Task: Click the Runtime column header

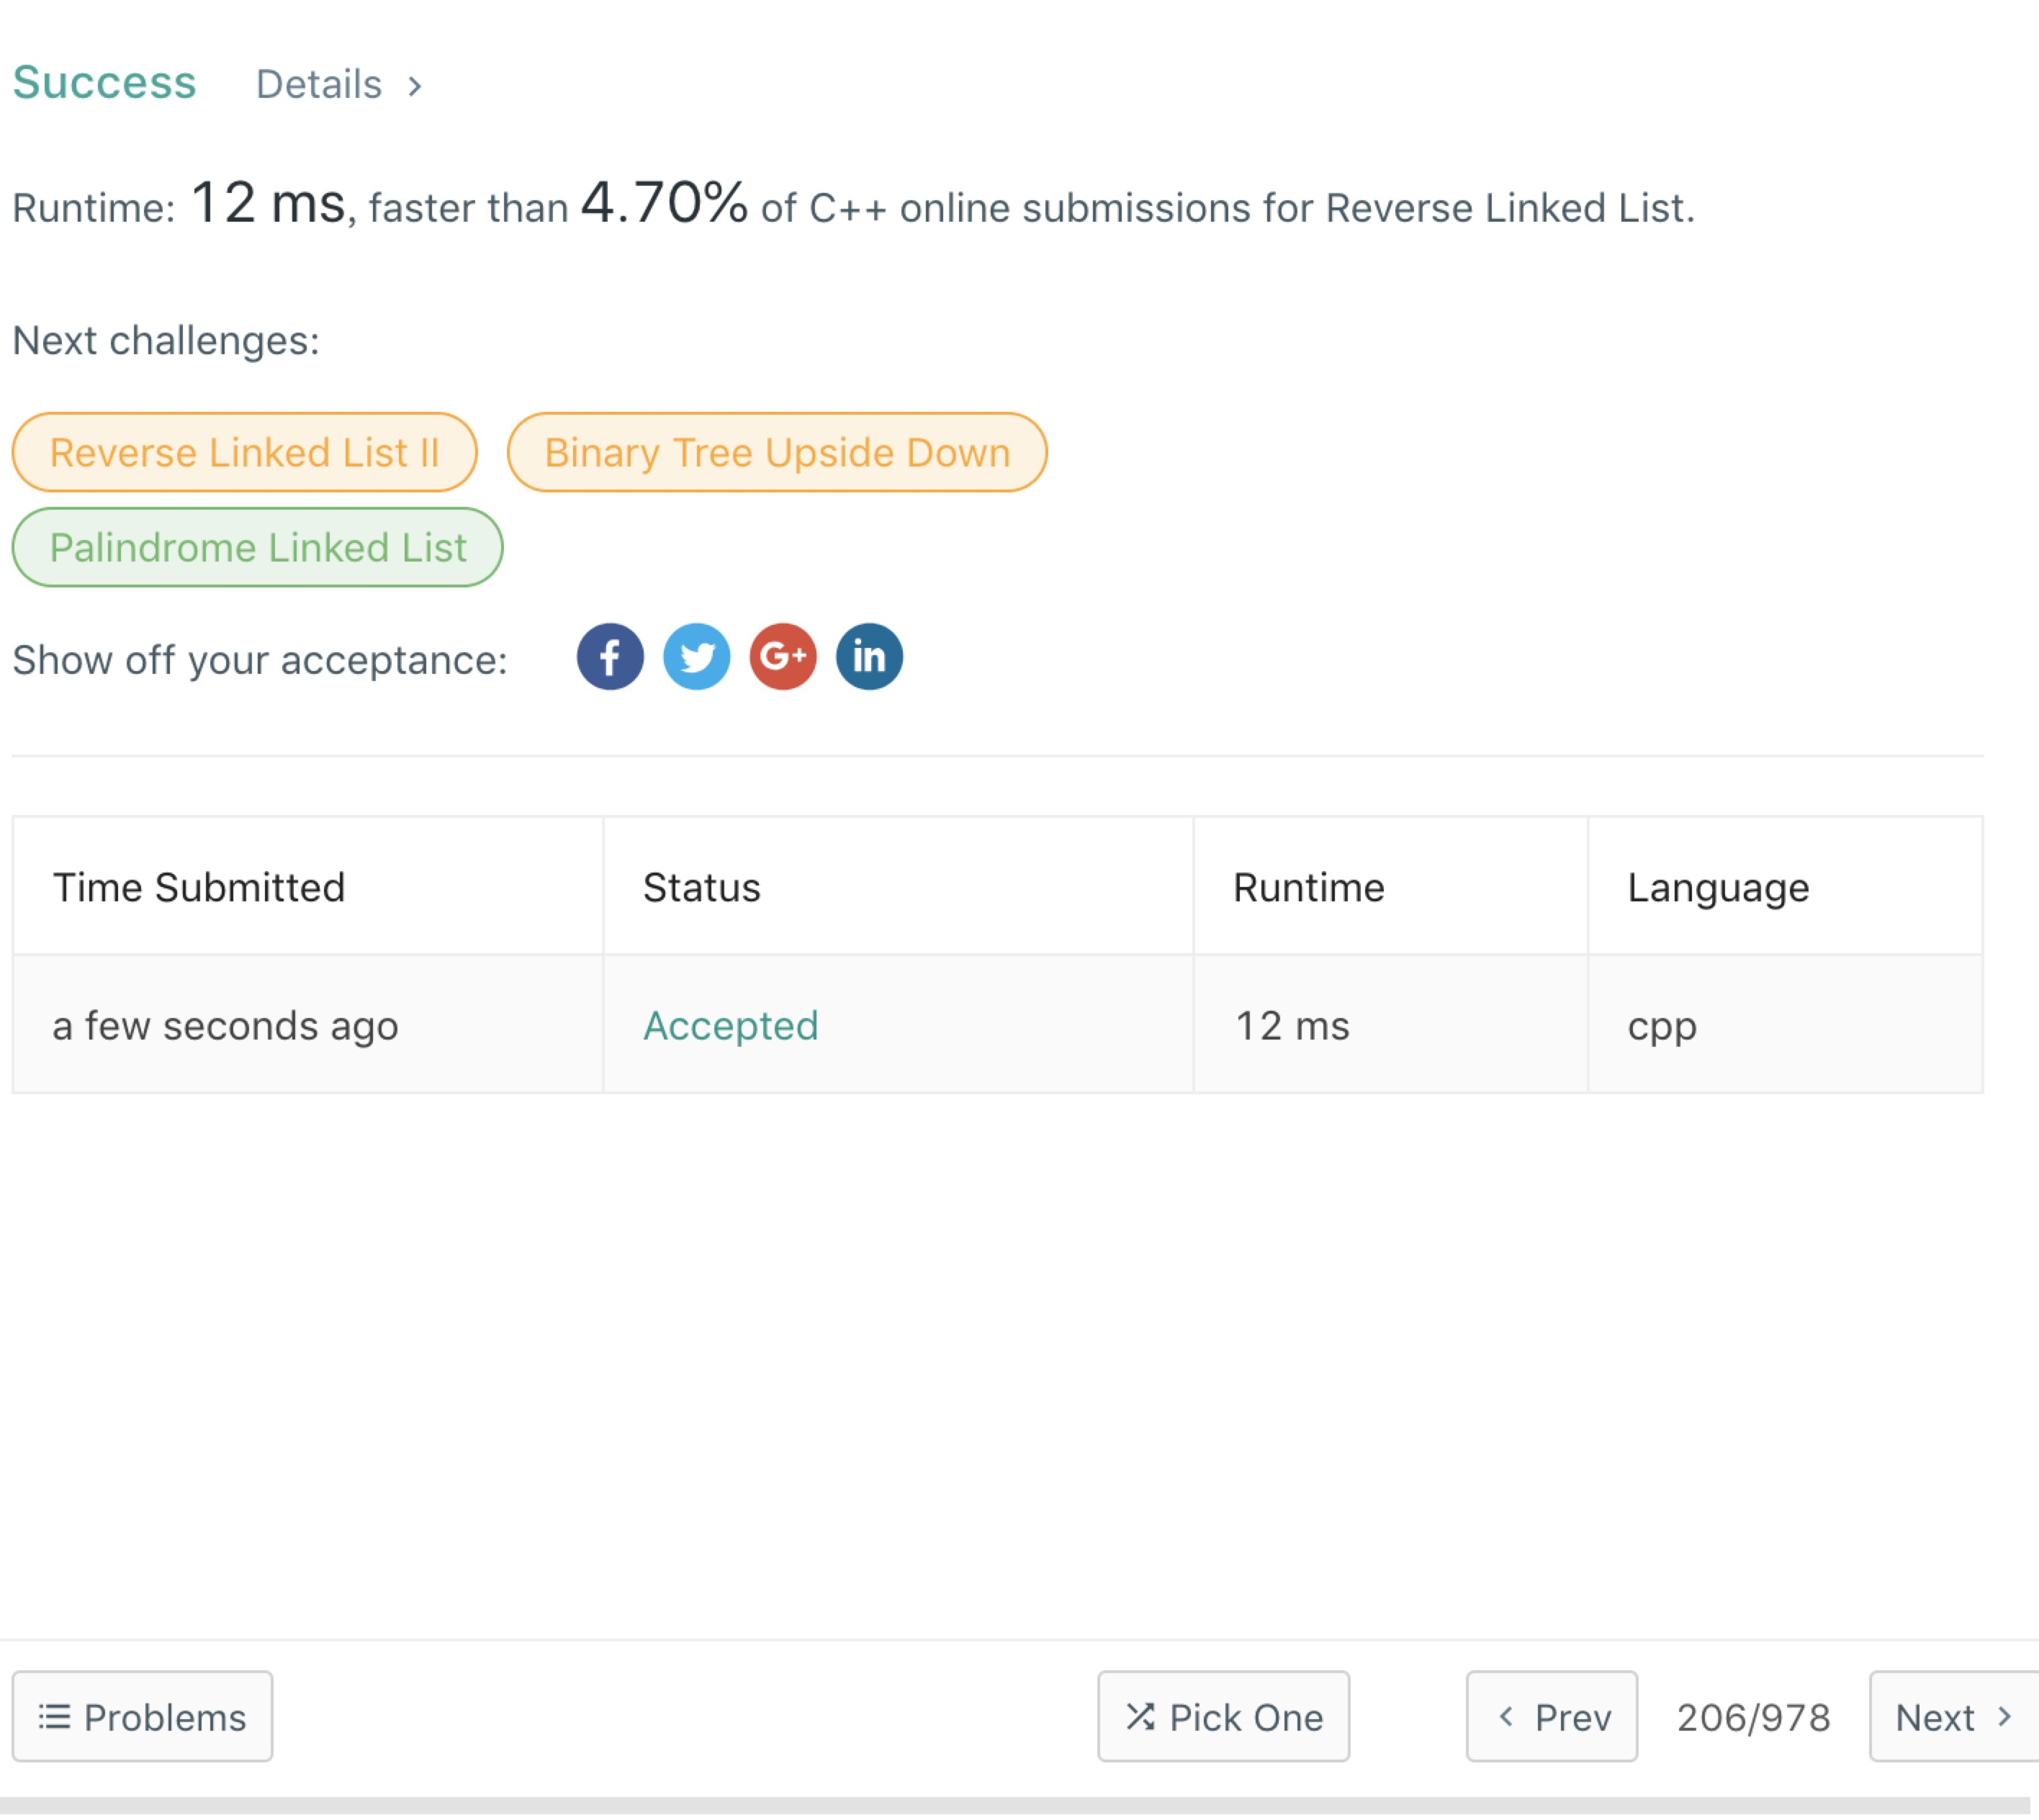Action: tap(1307, 887)
